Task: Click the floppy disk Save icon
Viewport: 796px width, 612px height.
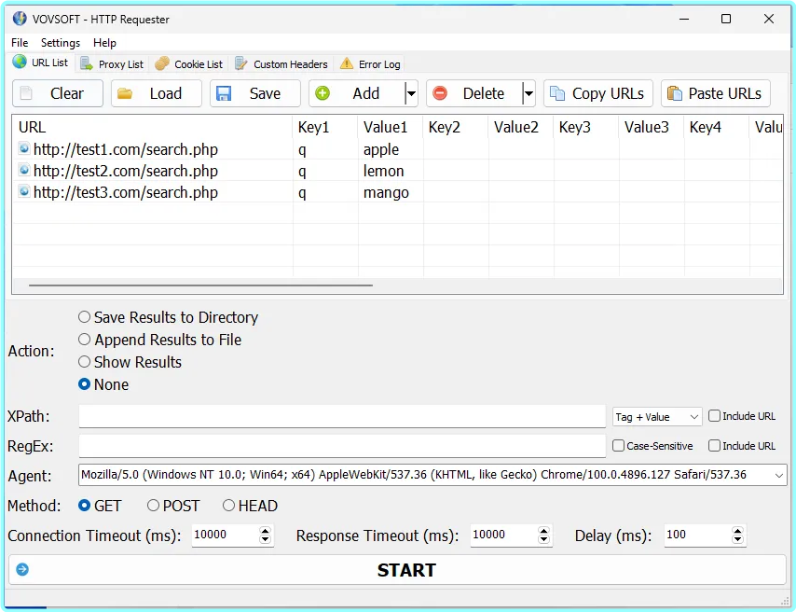Action: point(223,93)
